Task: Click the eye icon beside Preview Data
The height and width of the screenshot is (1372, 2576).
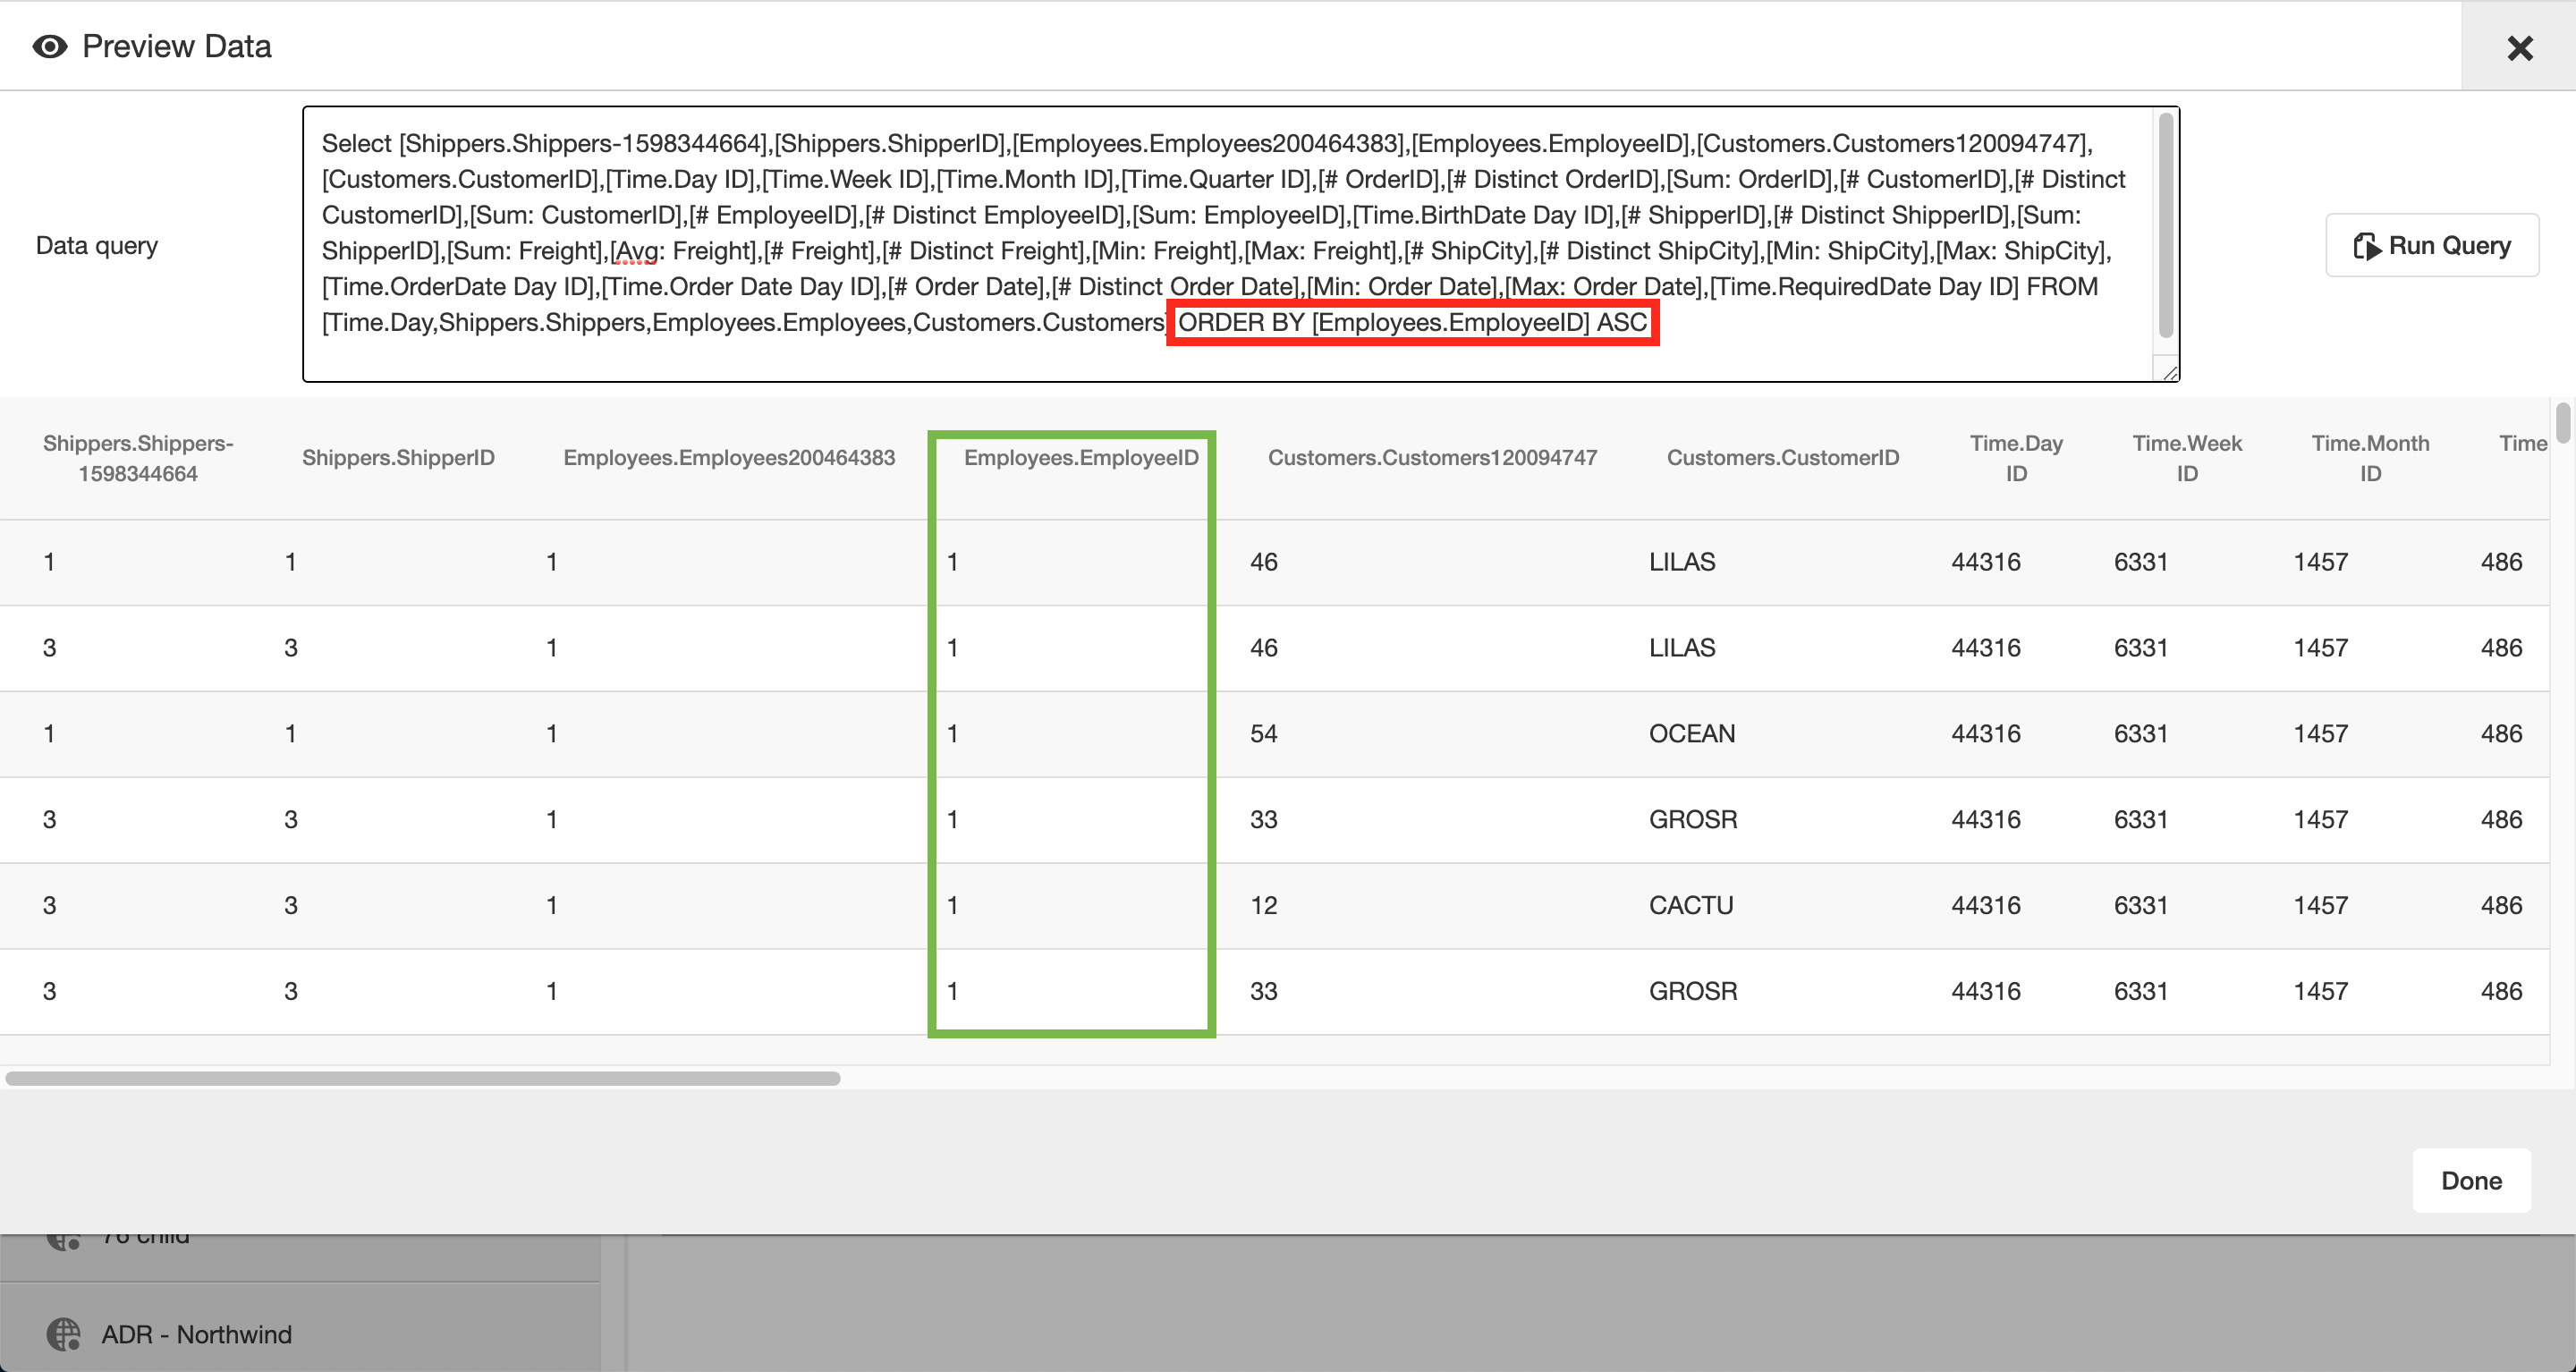Action: pos(50,47)
